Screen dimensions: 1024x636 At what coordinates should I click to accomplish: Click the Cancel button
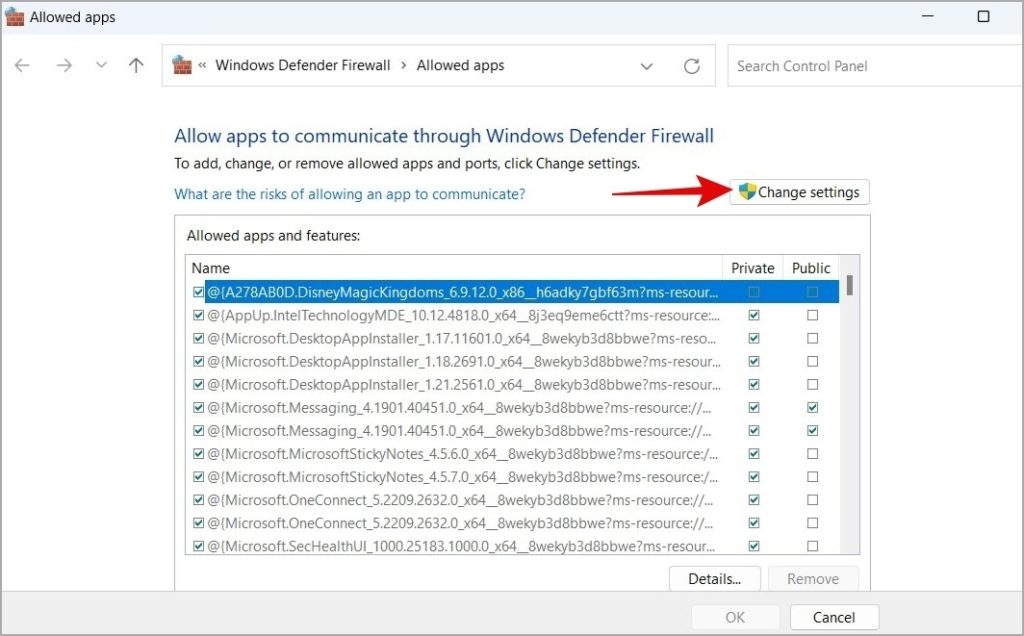point(834,617)
